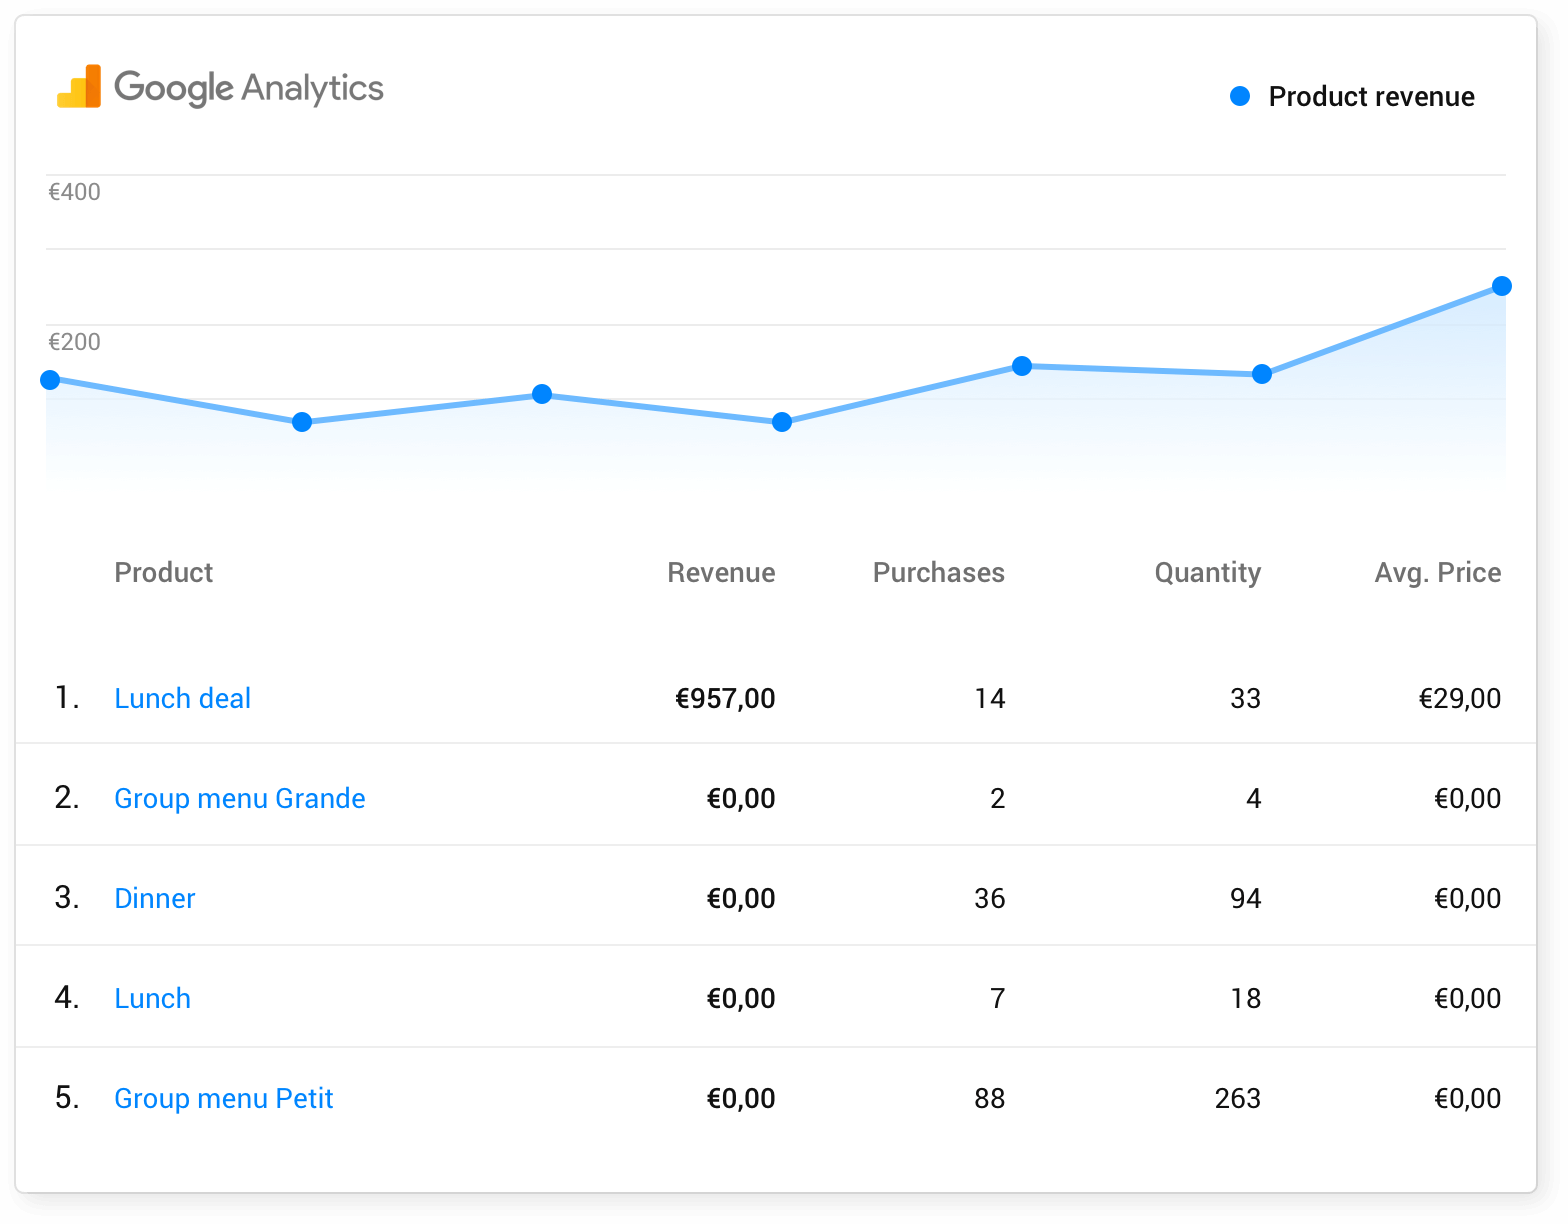Click the Product revenue legend label
Viewport: 1568px width, 1224px height.
tap(1371, 96)
